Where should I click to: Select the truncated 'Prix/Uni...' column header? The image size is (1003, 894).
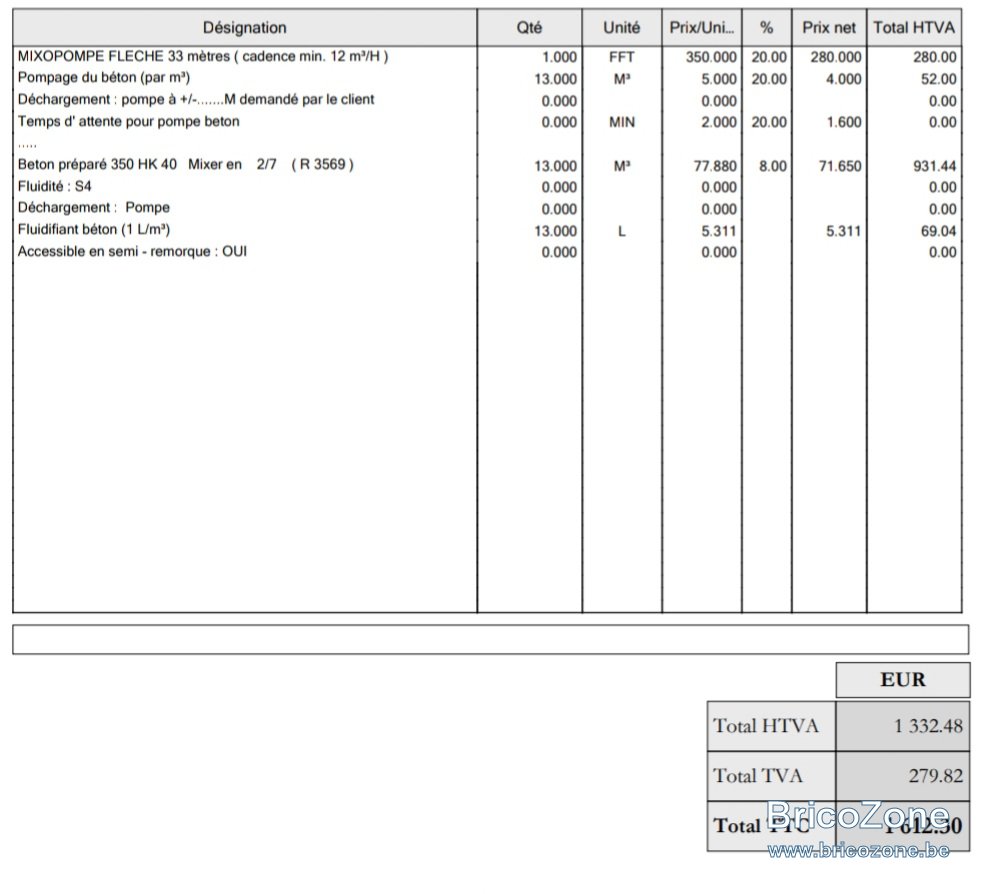tap(702, 27)
